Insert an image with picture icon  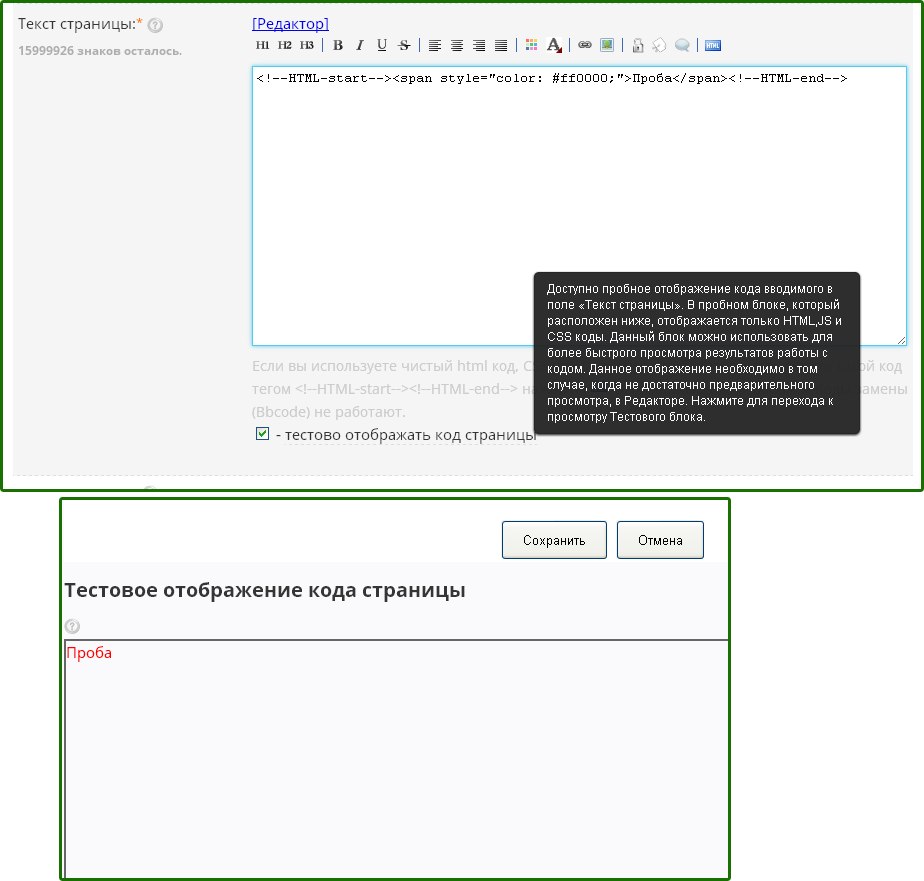pos(606,45)
